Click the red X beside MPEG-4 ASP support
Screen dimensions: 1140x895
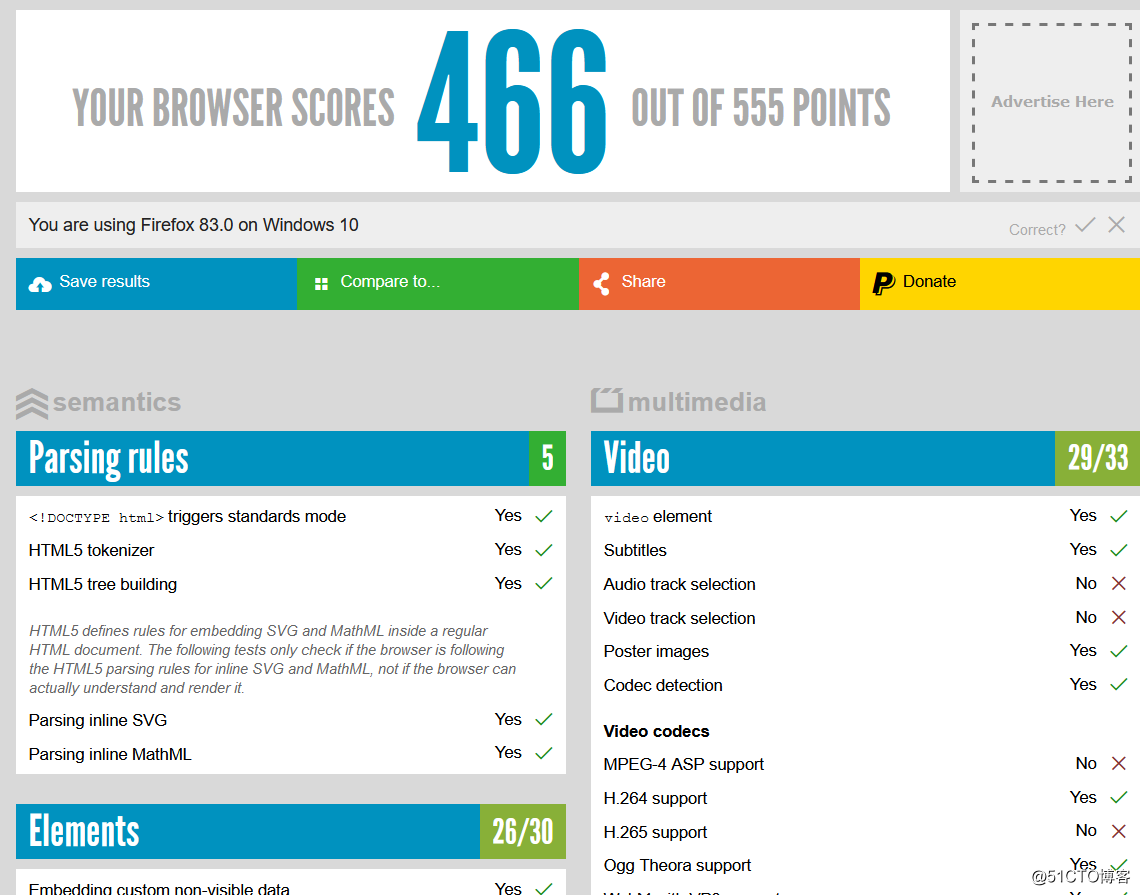1119,763
